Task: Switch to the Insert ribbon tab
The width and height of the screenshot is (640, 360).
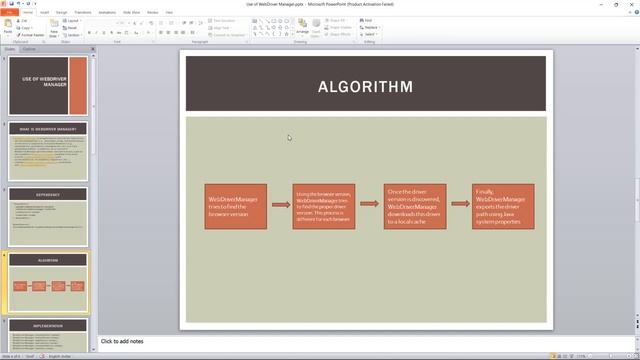Action: tap(44, 12)
